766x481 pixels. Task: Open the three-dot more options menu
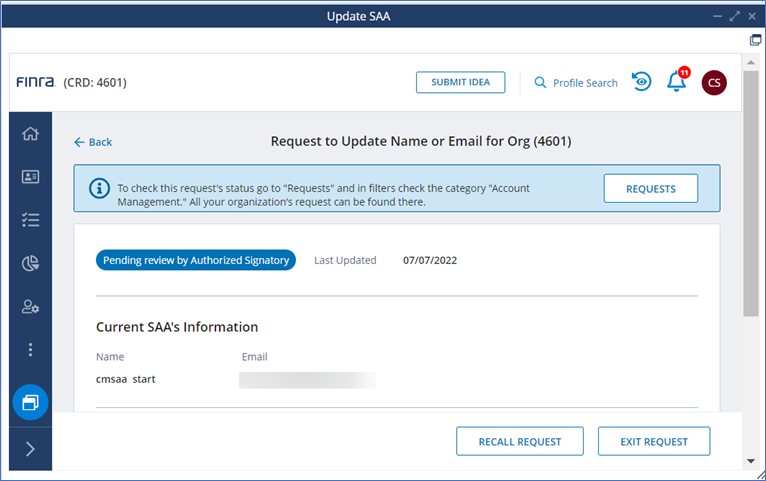[30, 350]
